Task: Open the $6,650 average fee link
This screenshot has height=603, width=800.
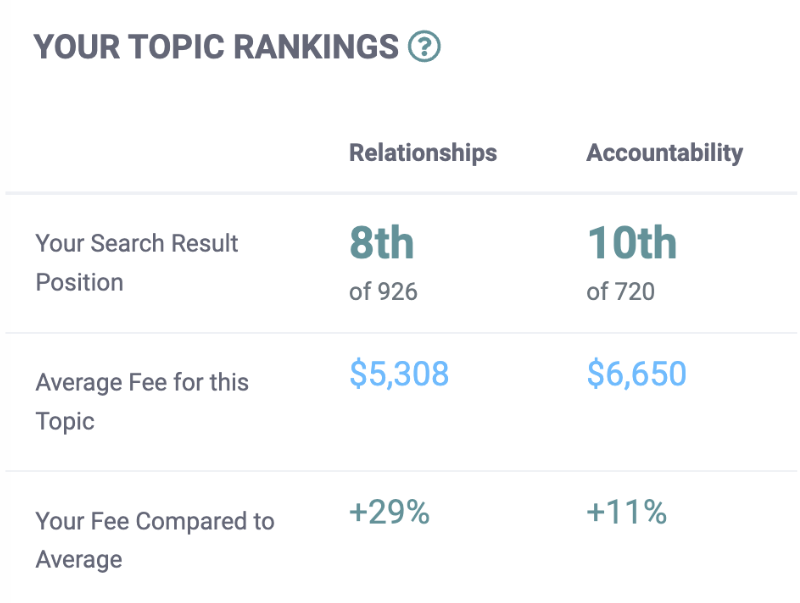Action: point(637,374)
